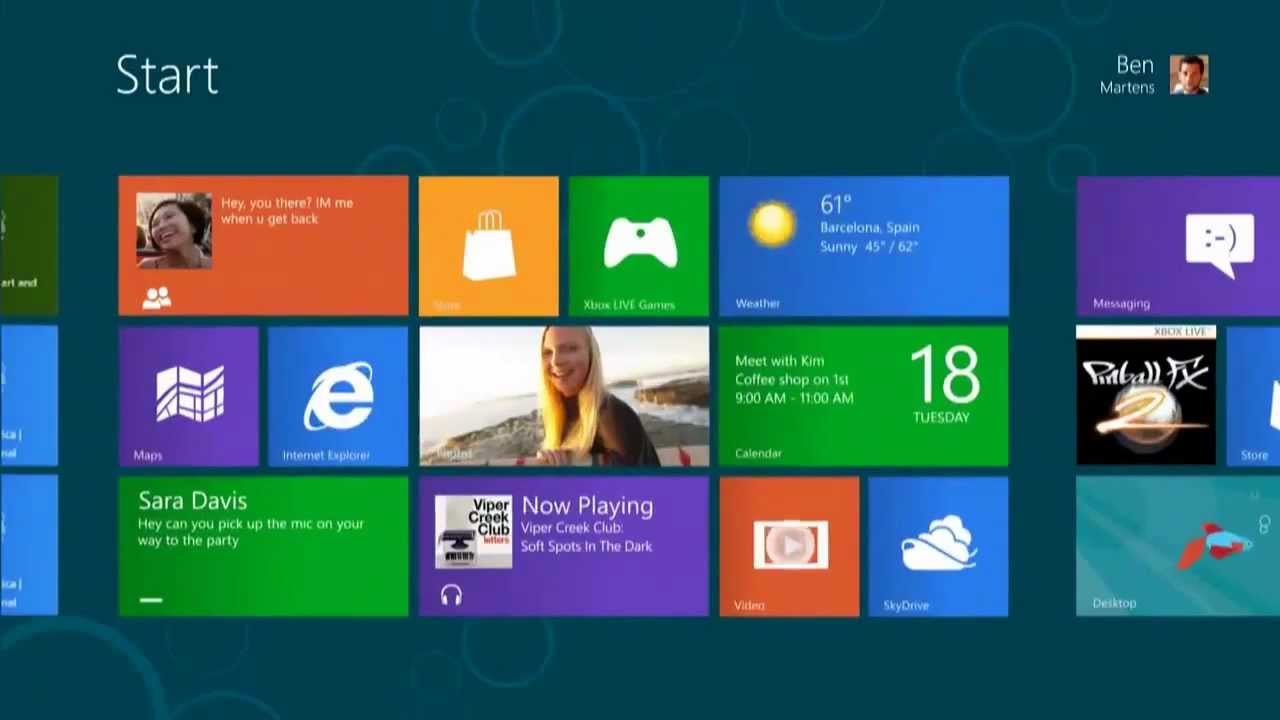
Task: Click Ben Martens profile picture
Action: pos(1189,75)
